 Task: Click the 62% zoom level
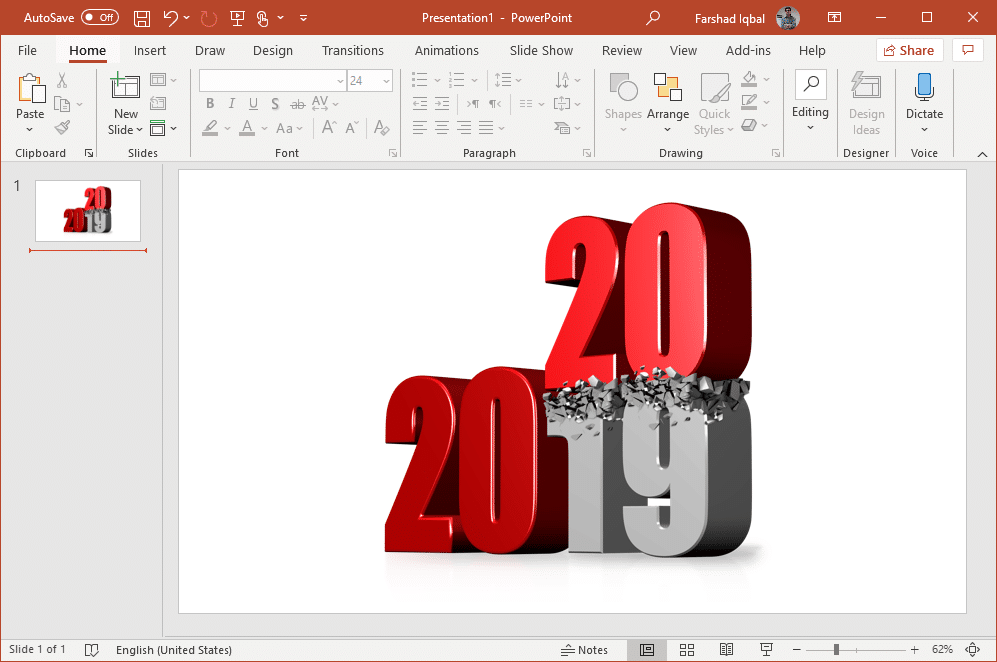(942, 649)
